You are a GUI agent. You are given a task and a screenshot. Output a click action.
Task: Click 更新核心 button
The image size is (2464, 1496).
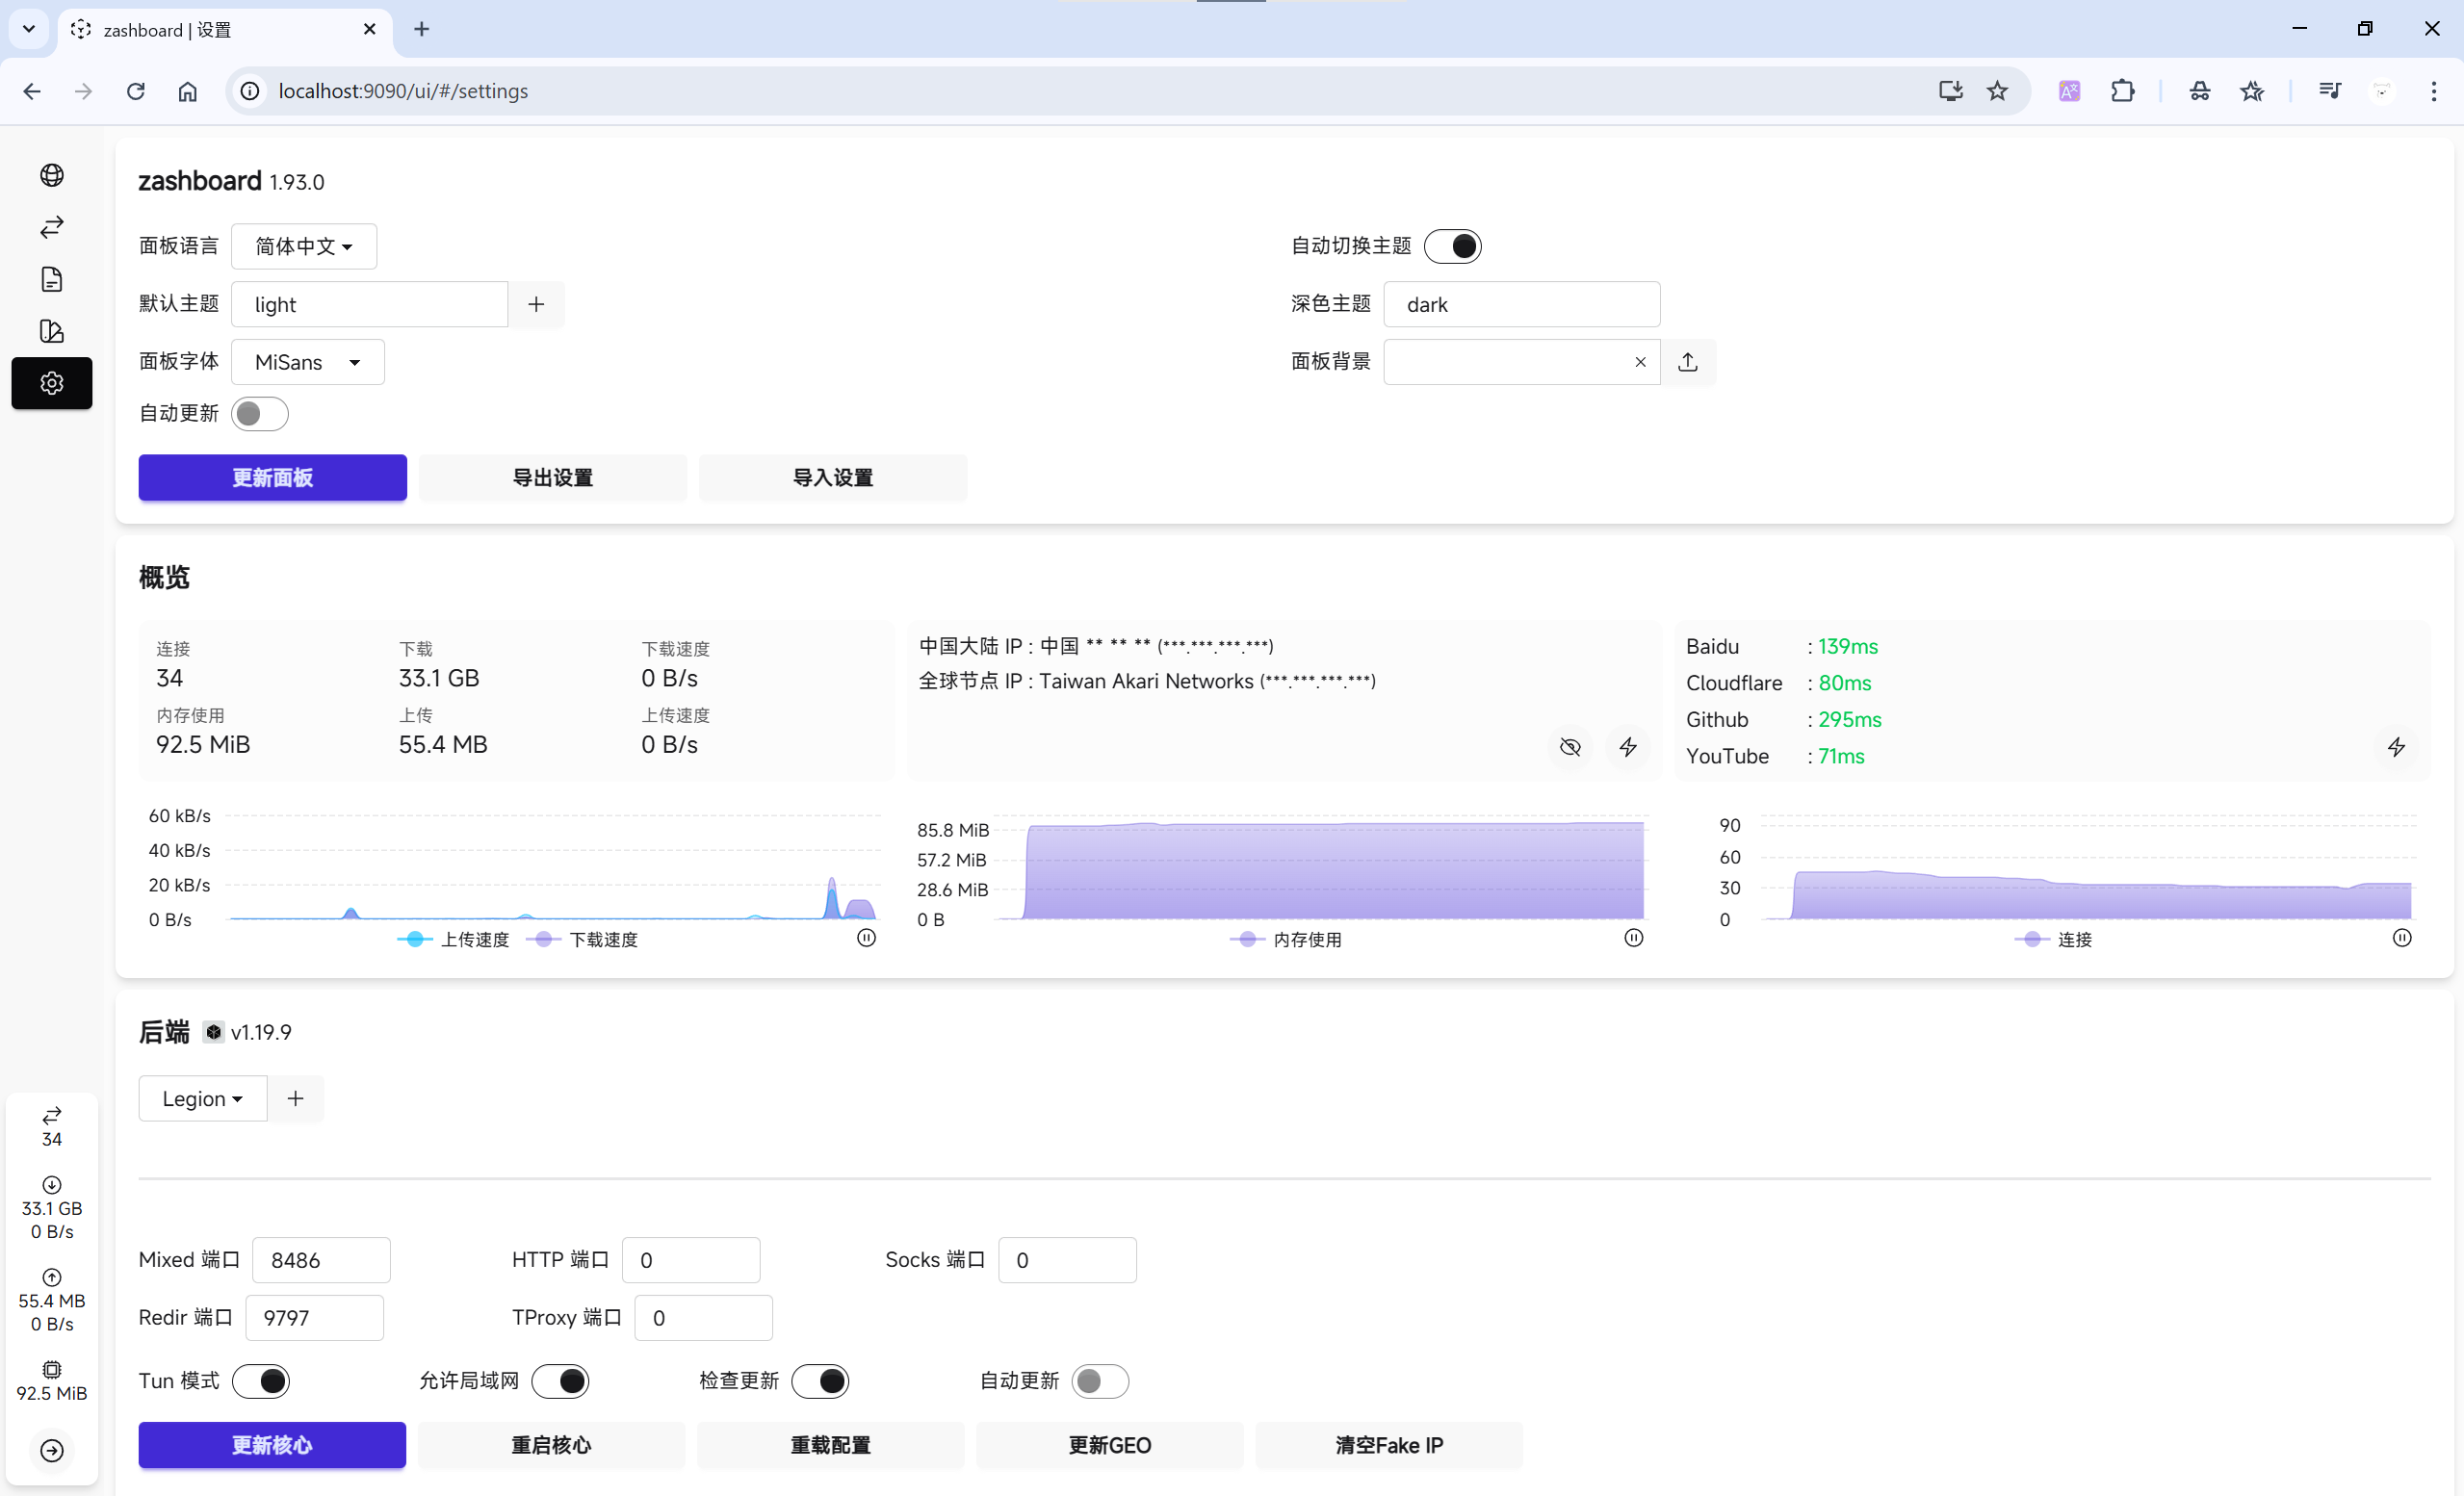click(x=272, y=1445)
